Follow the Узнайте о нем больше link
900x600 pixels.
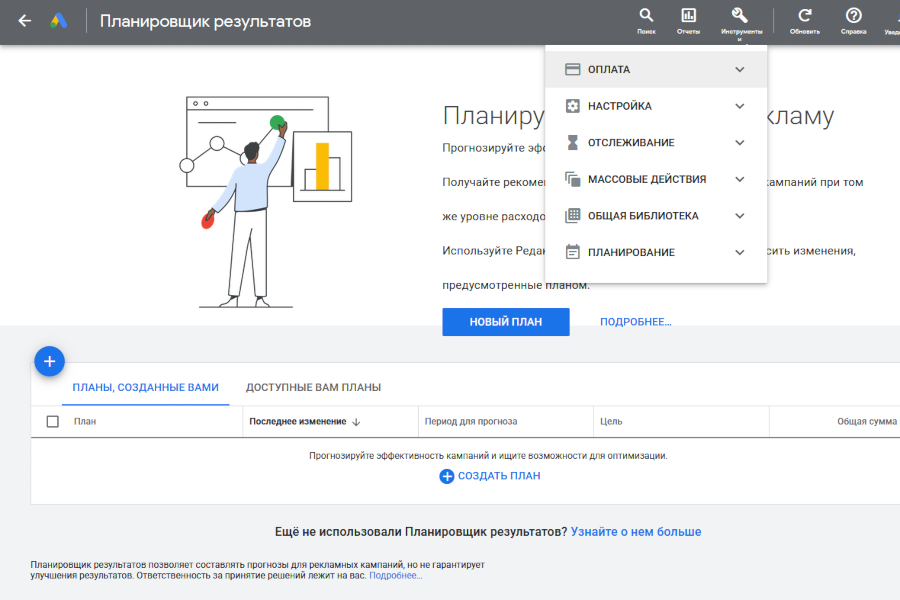click(x=636, y=532)
